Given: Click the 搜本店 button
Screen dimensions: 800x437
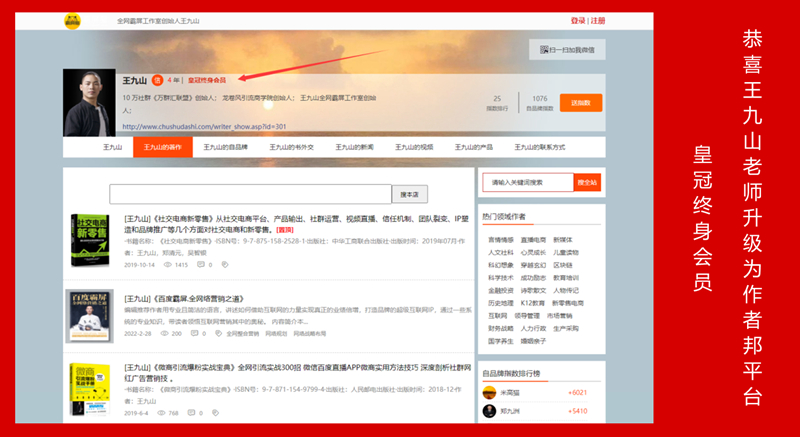Looking at the screenshot, I should tap(408, 194).
